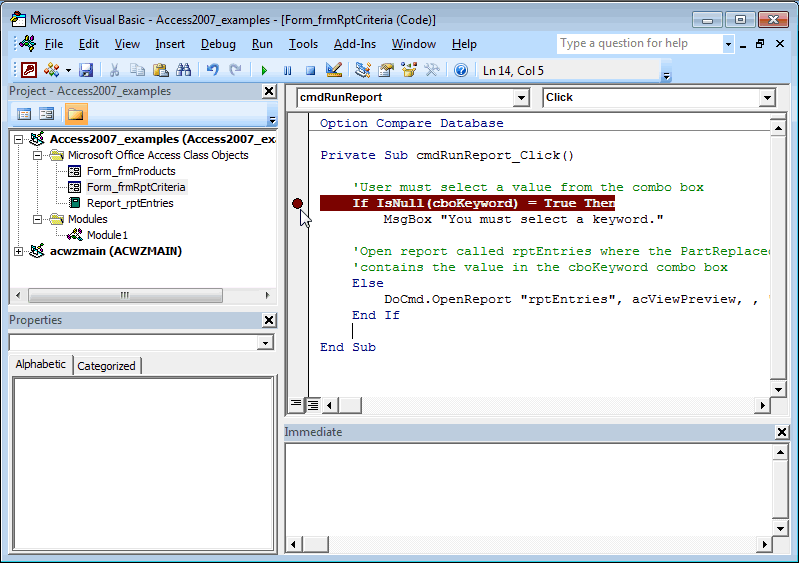
Task: Select acwzmain (ACWZMAIN) project
Action: [116, 251]
